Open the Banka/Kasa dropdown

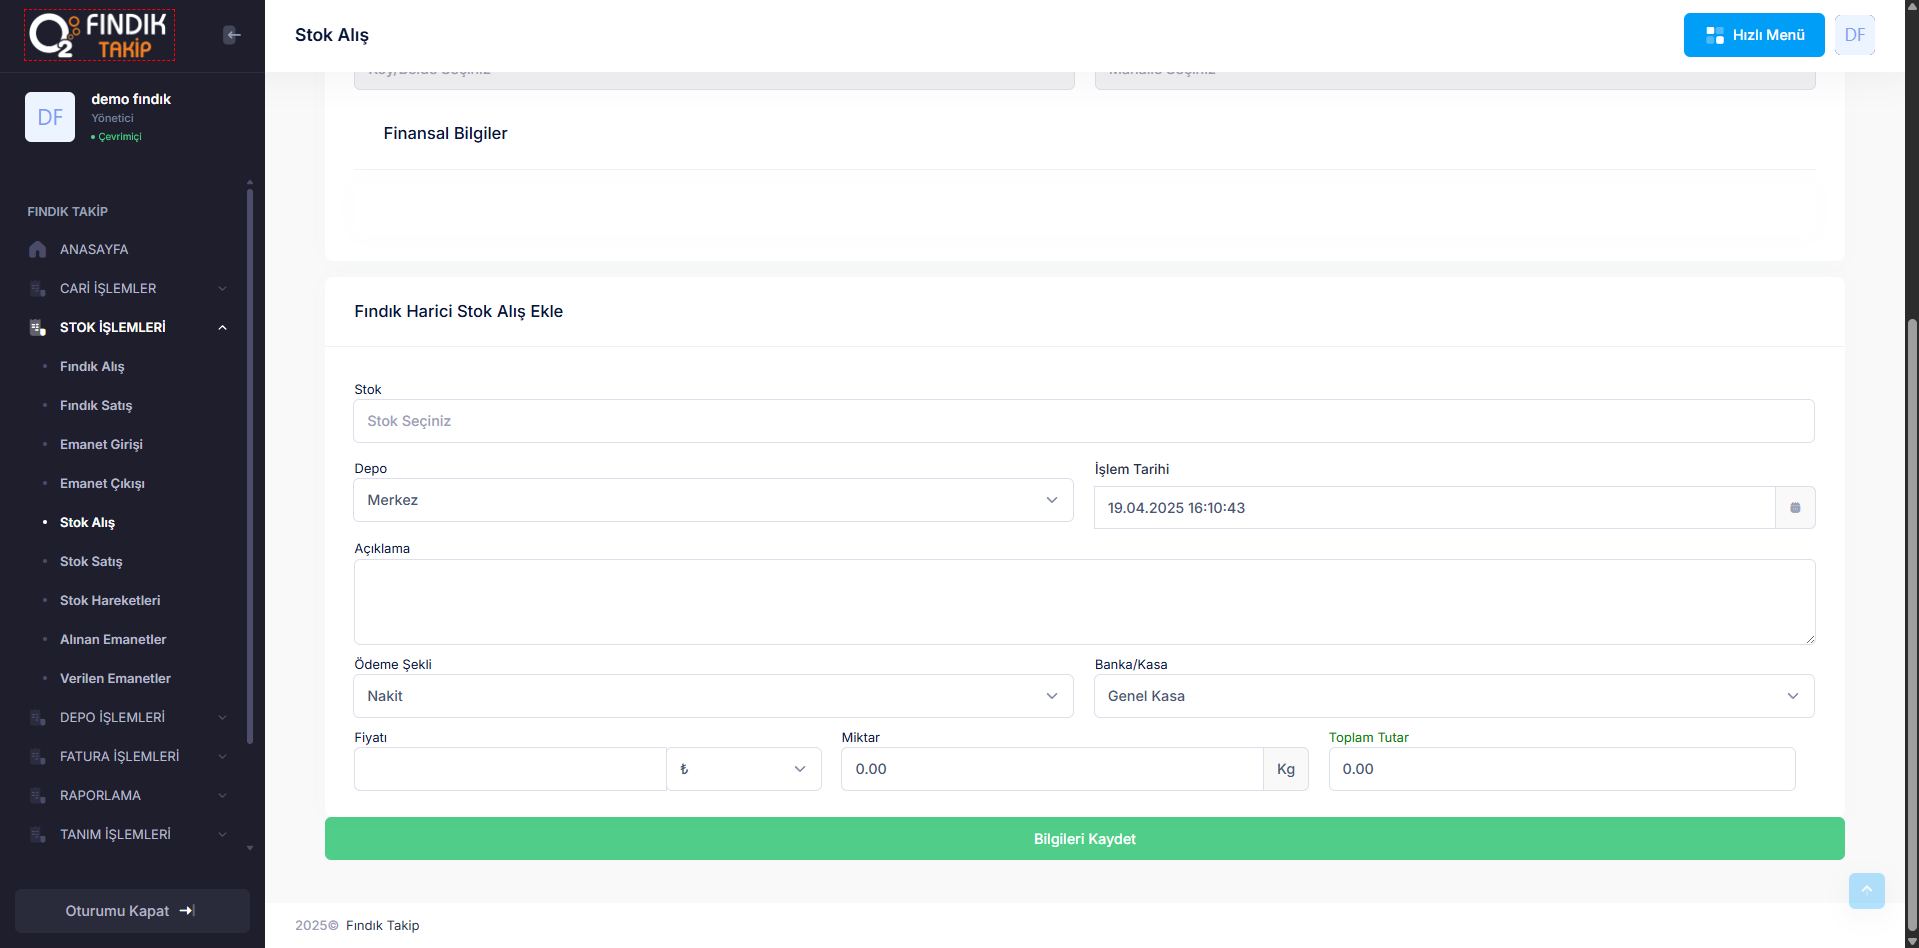point(1453,696)
